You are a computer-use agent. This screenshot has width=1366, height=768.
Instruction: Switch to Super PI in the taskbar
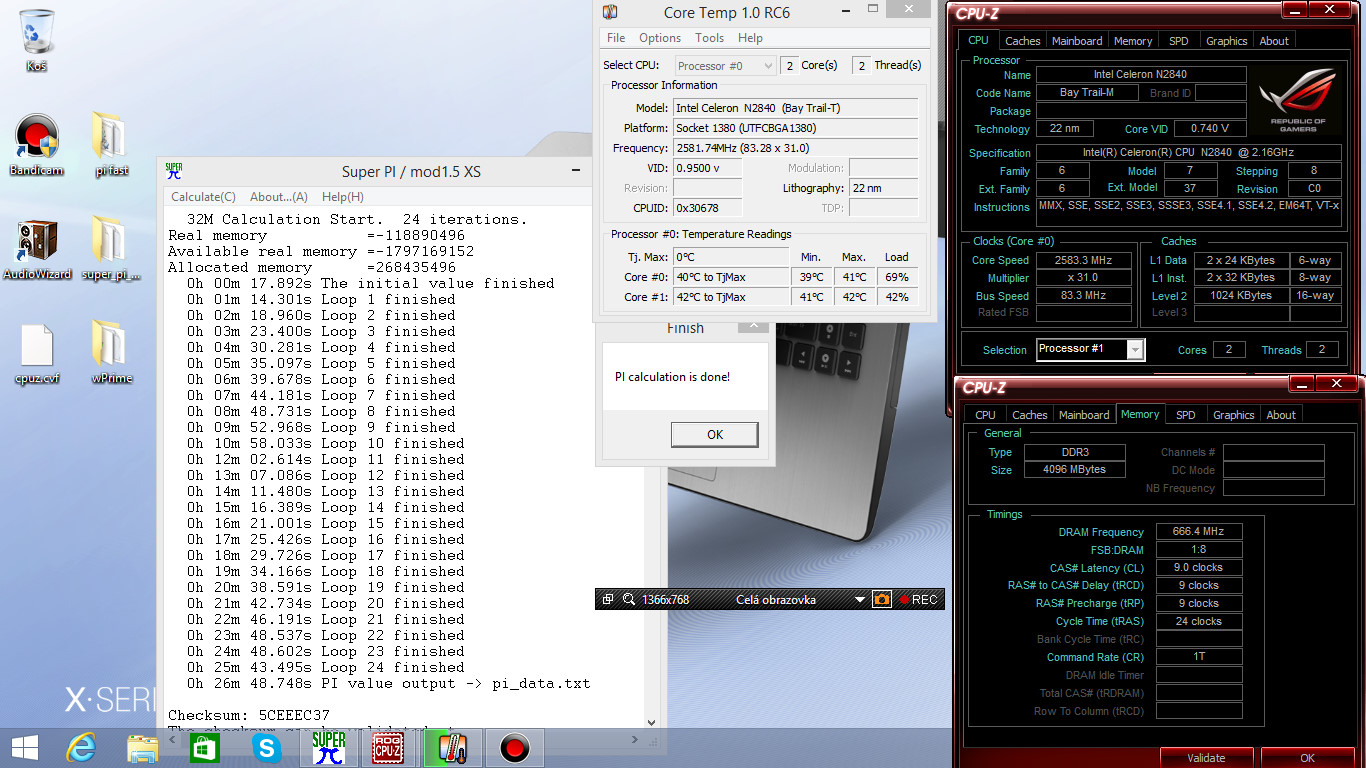(x=328, y=747)
